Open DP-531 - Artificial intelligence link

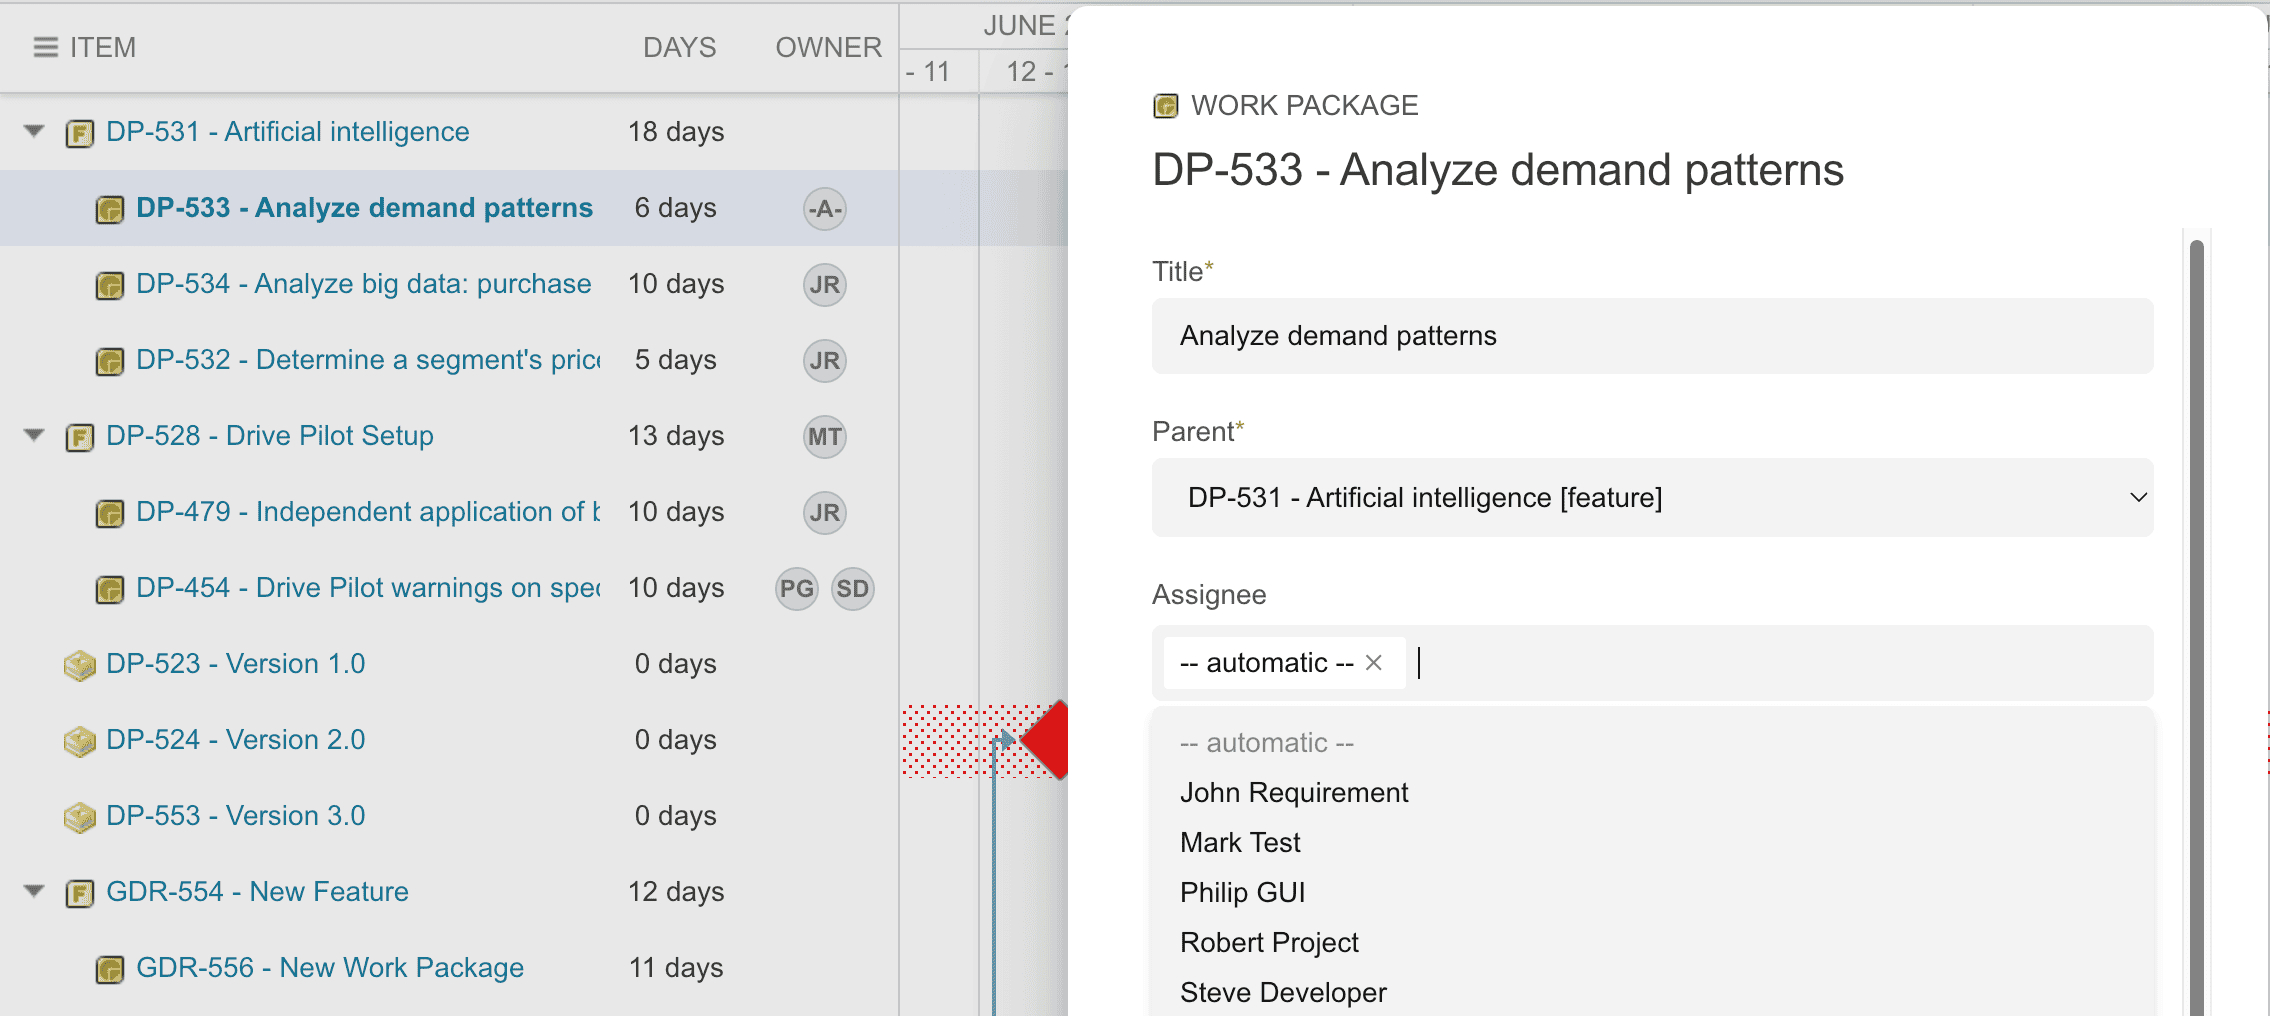288,132
